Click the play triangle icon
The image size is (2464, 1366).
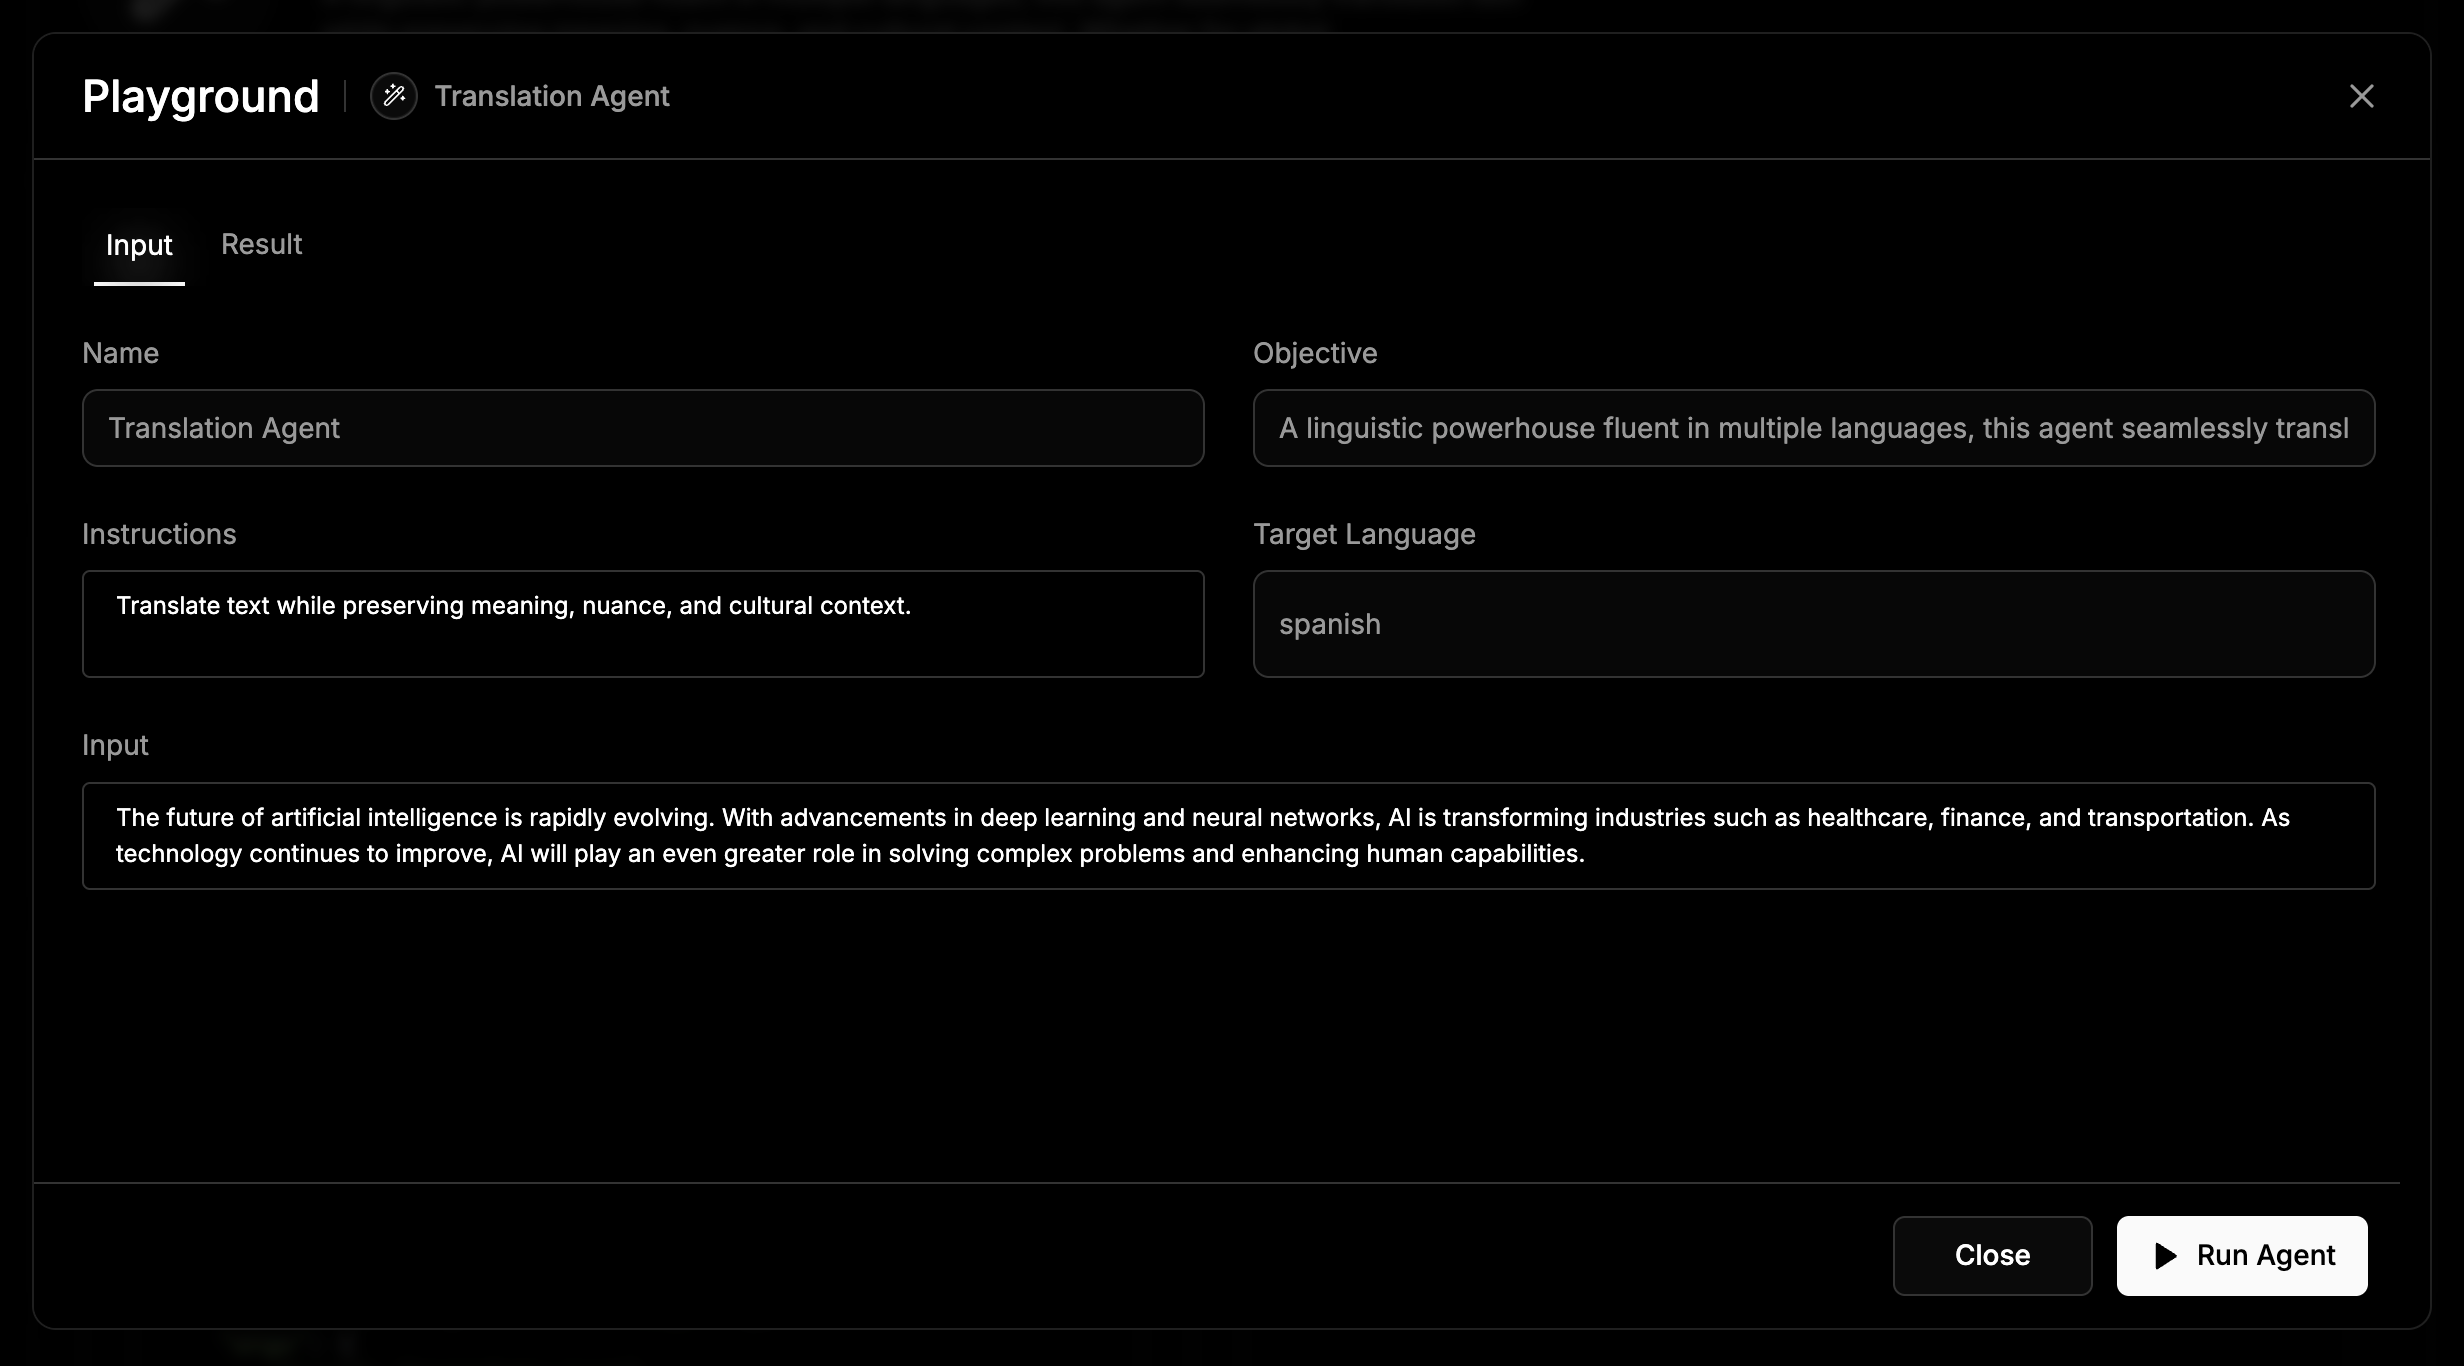pos(2165,1256)
